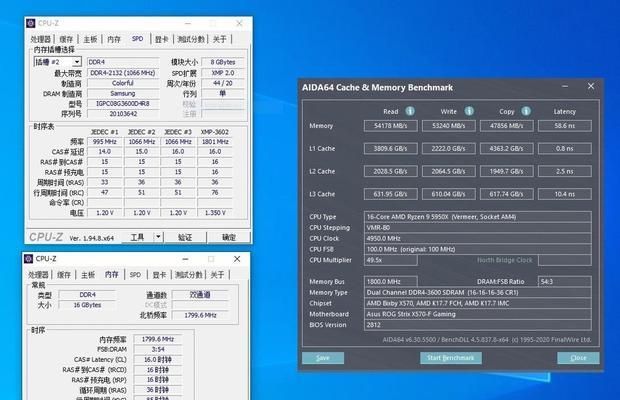Click the Copy info icon in AIDA64
The image size is (620, 400).
[526, 111]
